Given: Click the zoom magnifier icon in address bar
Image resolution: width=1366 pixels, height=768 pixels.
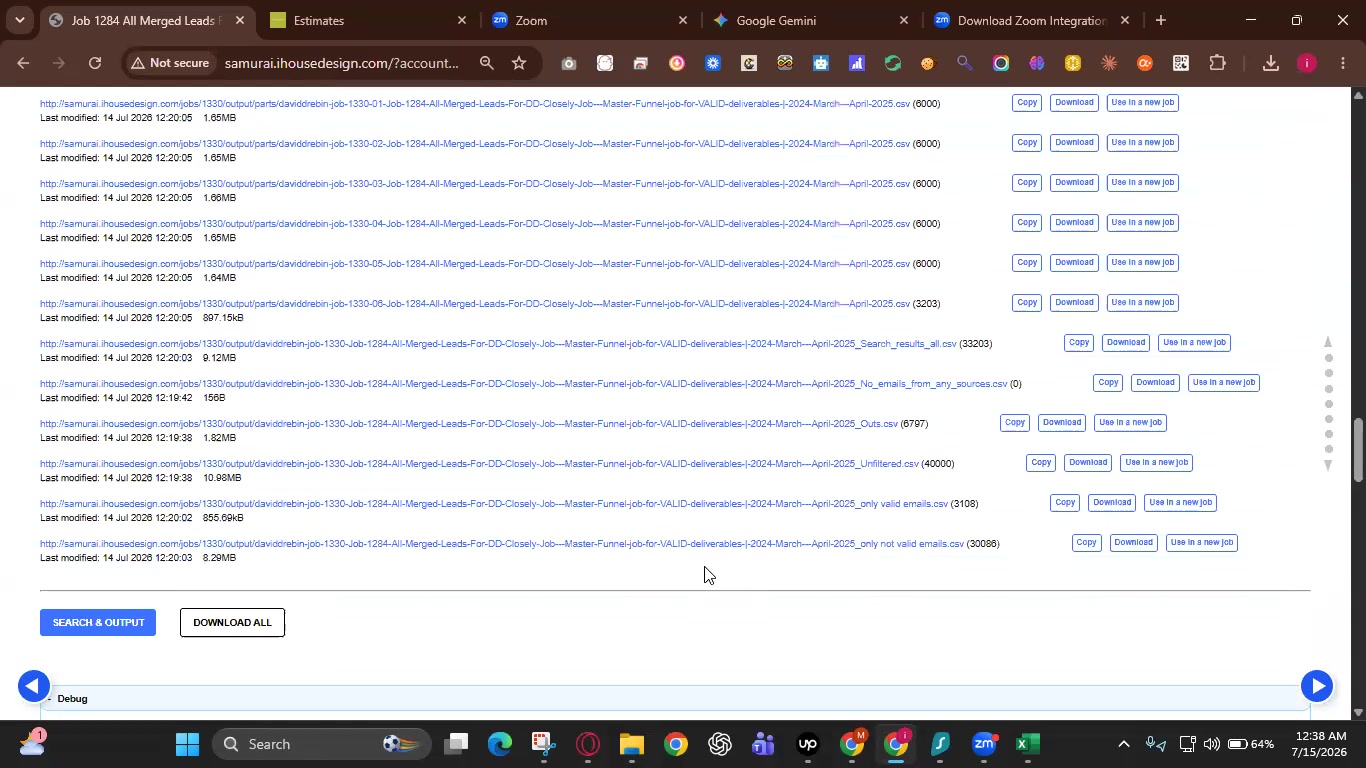Looking at the screenshot, I should pos(487,63).
